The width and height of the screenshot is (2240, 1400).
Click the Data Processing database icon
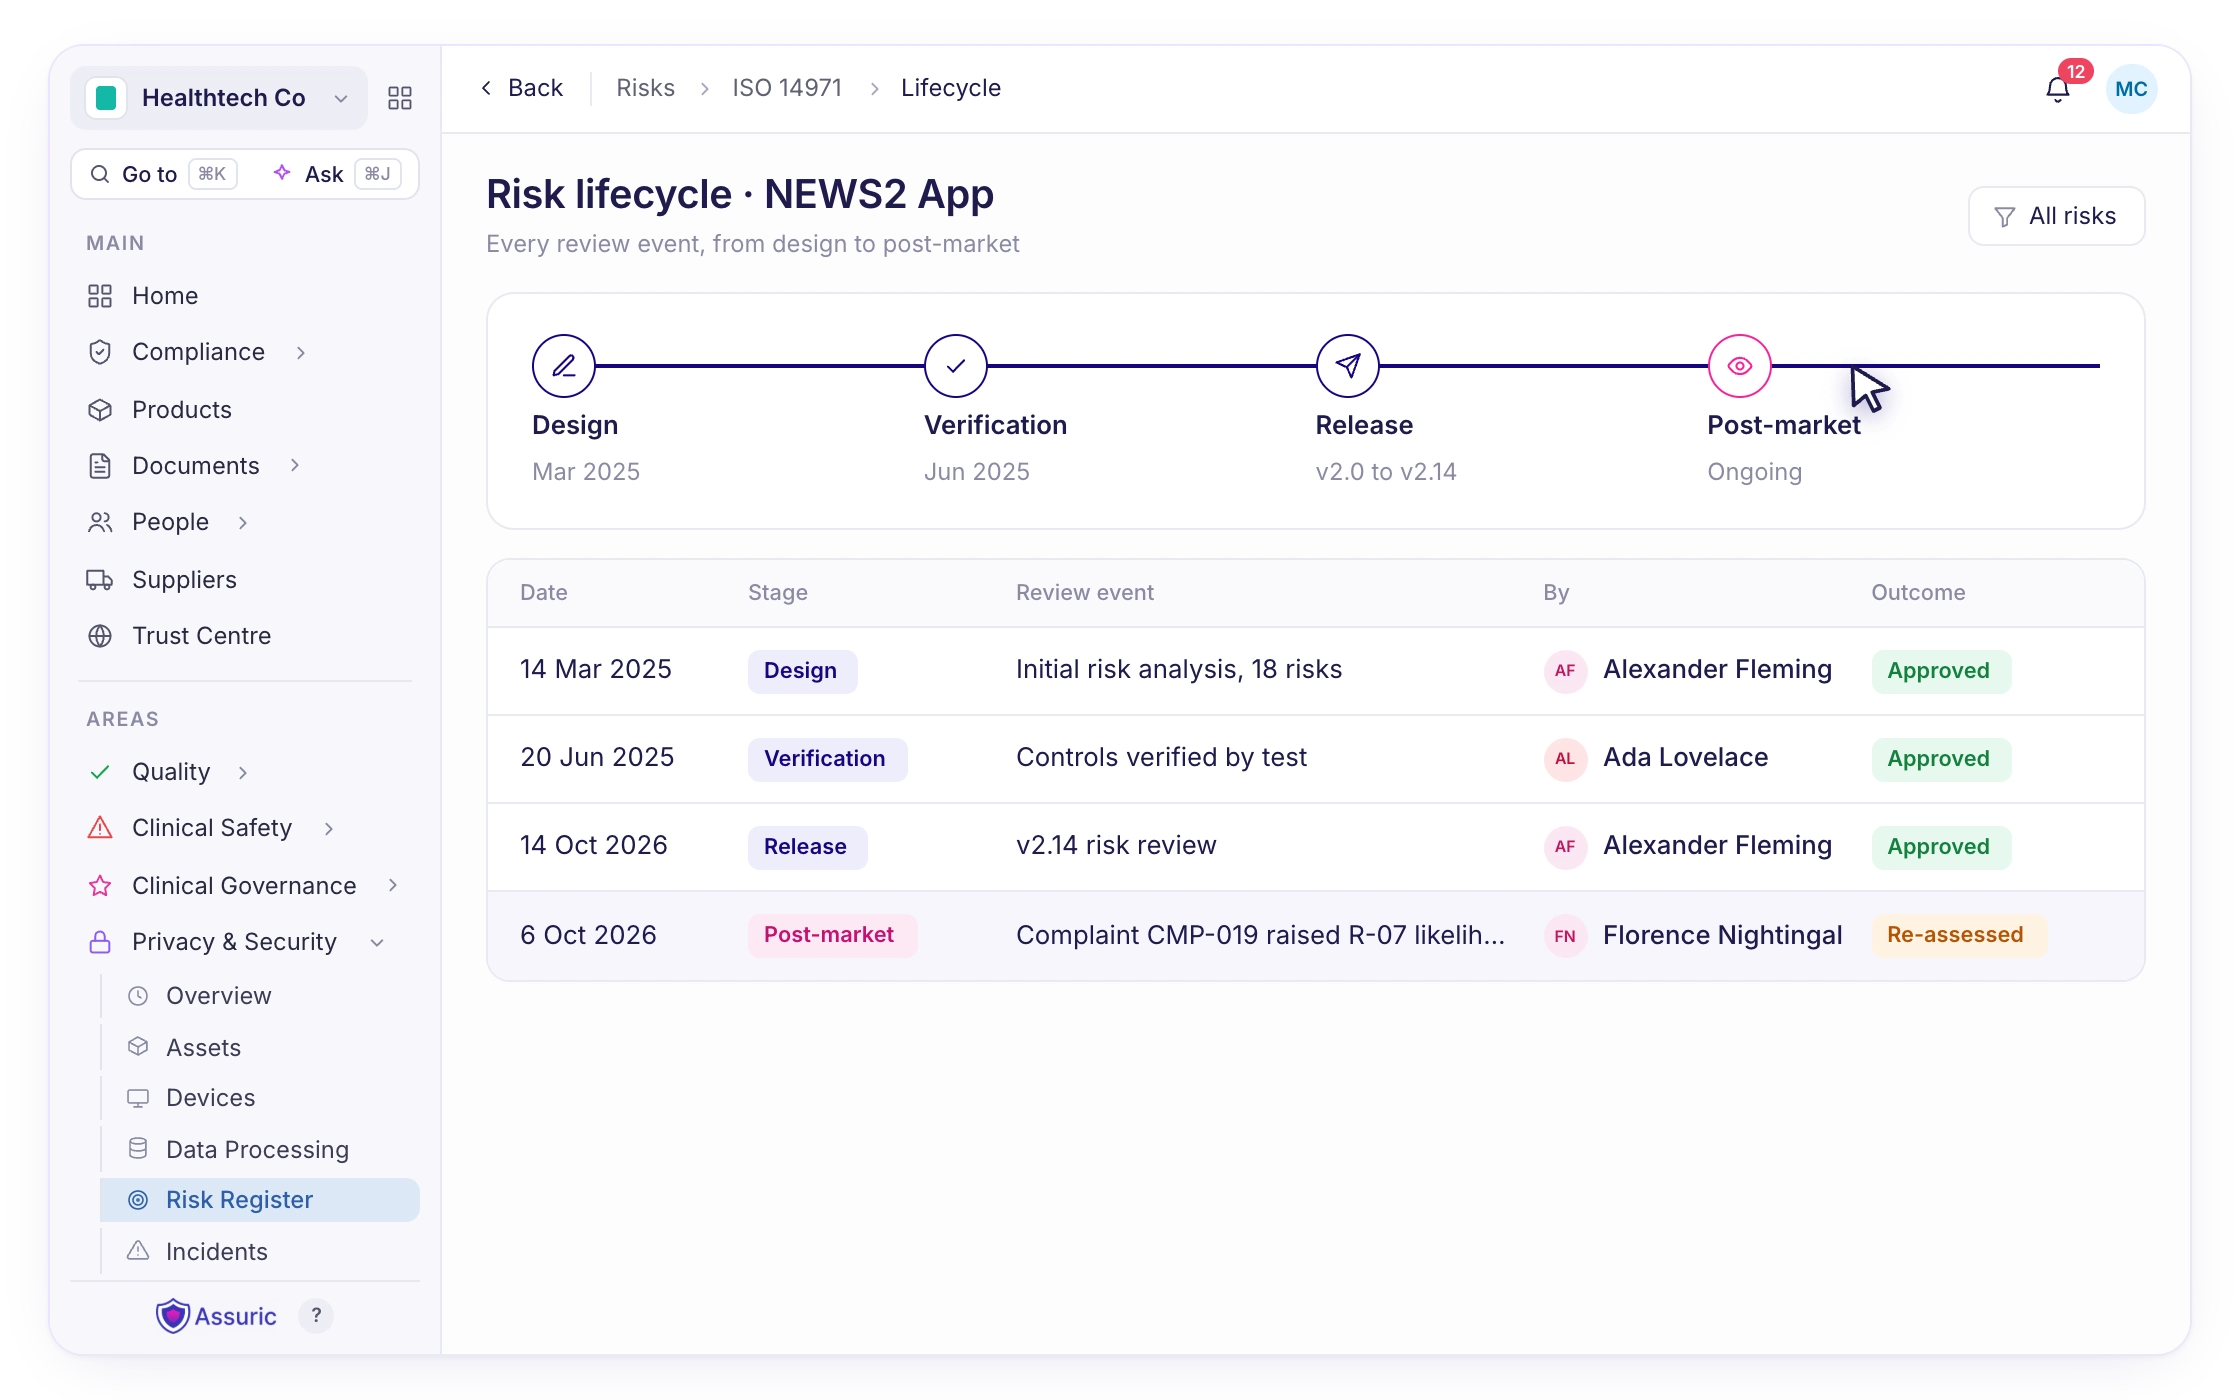point(138,1149)
